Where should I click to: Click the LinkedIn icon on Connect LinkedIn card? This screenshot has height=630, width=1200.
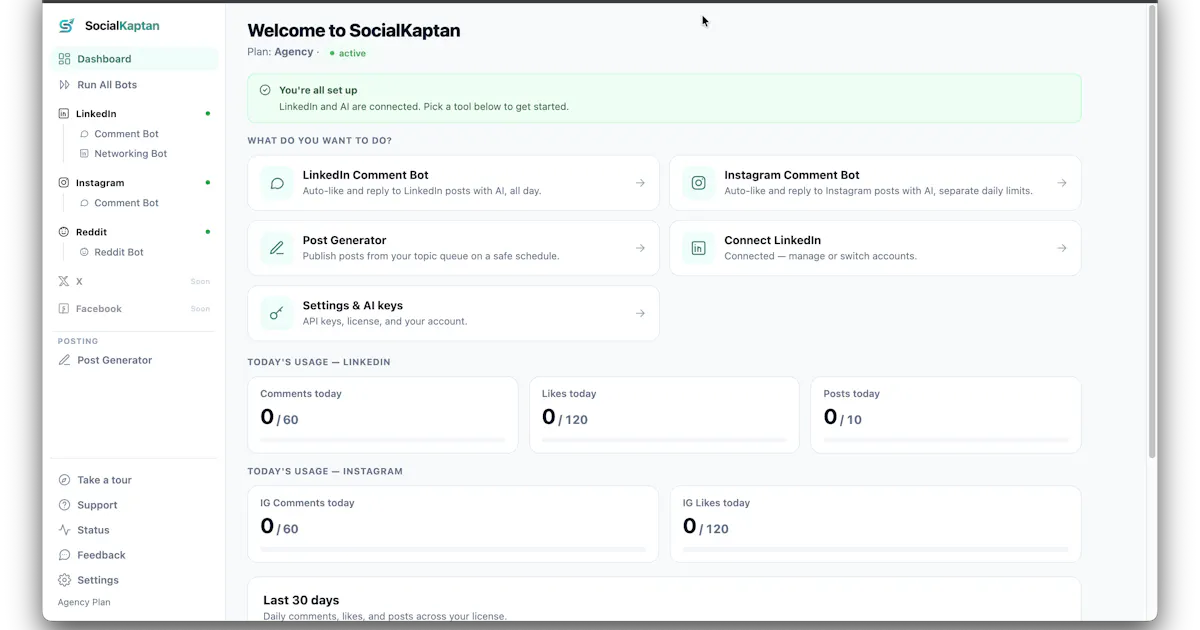pyautogui.click(x=699, y=248)
